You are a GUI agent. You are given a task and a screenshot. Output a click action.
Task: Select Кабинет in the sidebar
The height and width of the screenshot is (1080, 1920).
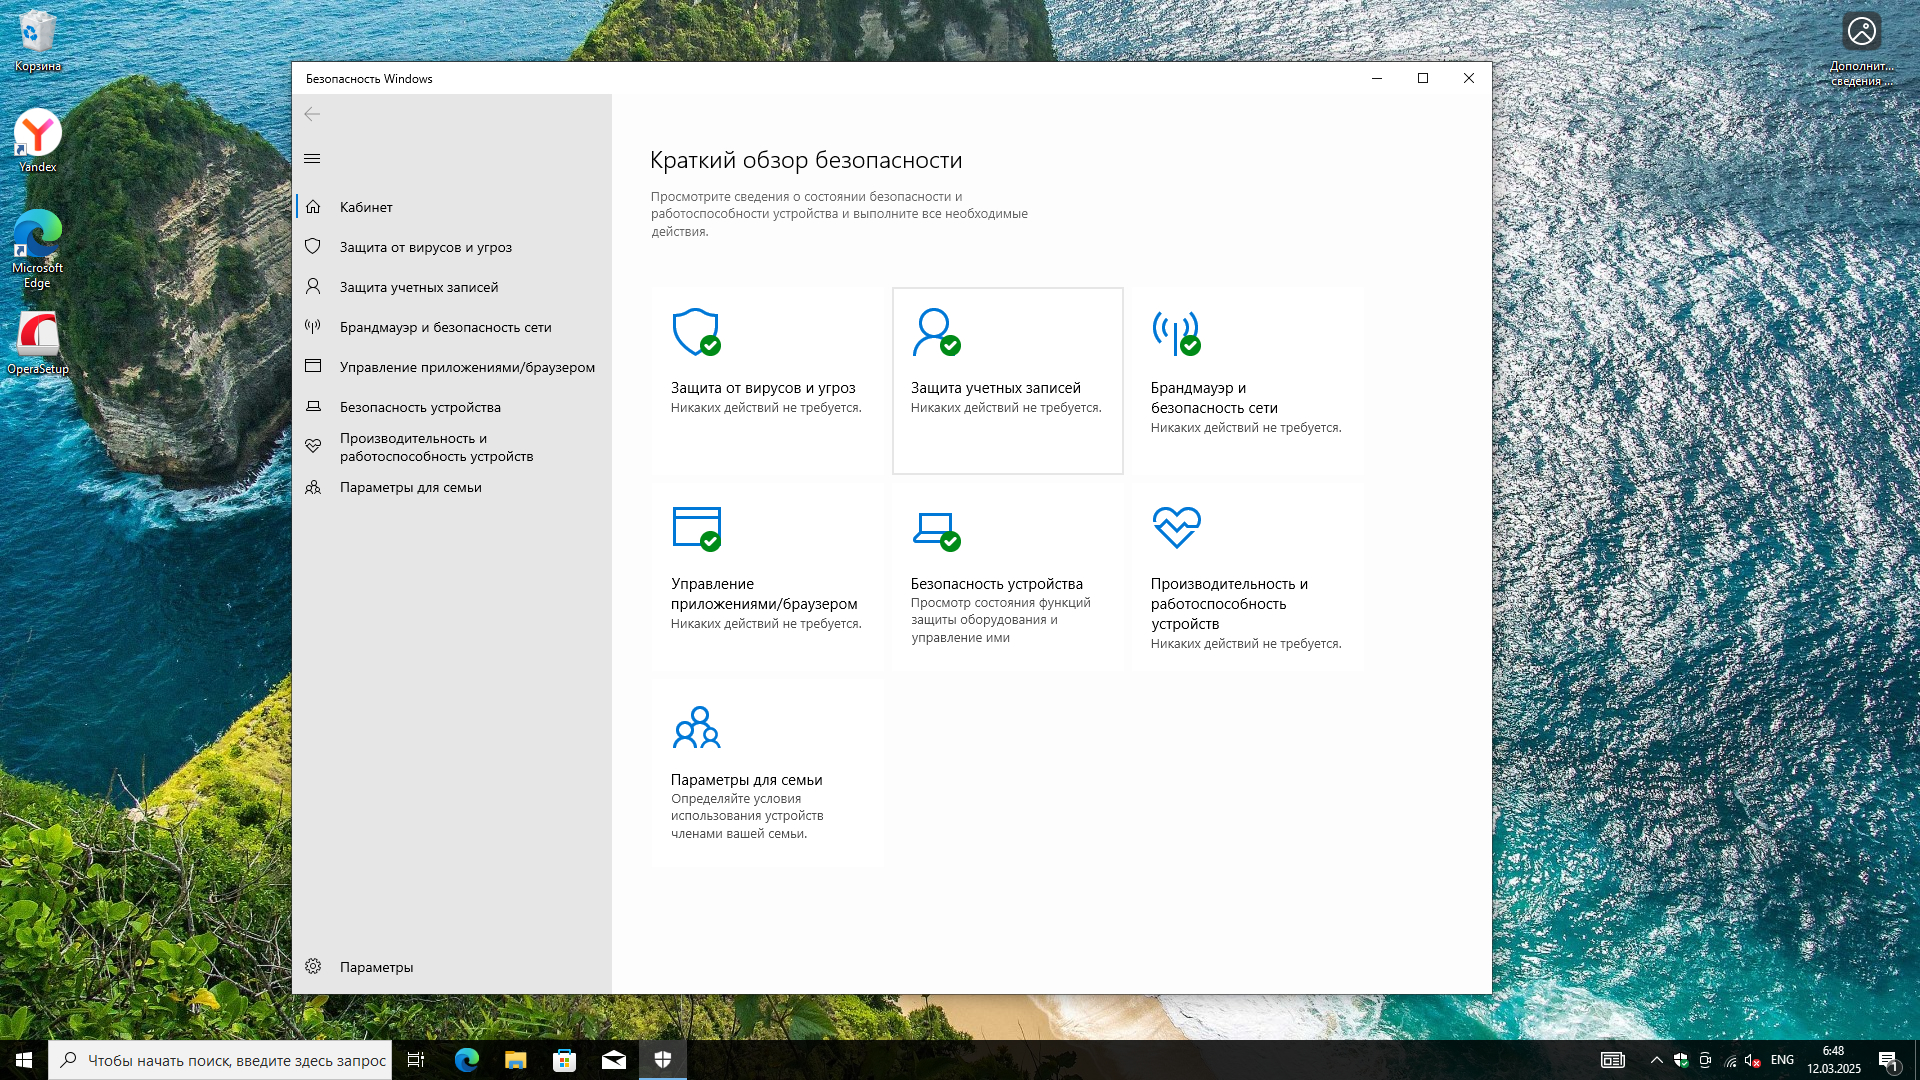point(366,207)
